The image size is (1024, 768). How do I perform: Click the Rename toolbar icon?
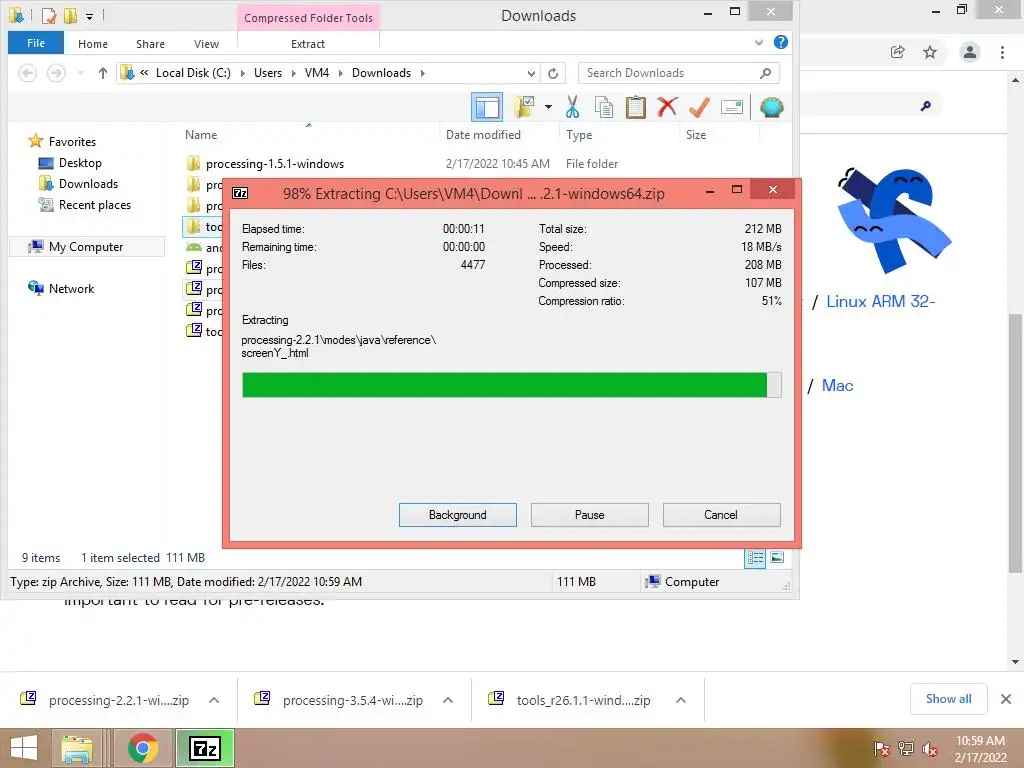731,106
